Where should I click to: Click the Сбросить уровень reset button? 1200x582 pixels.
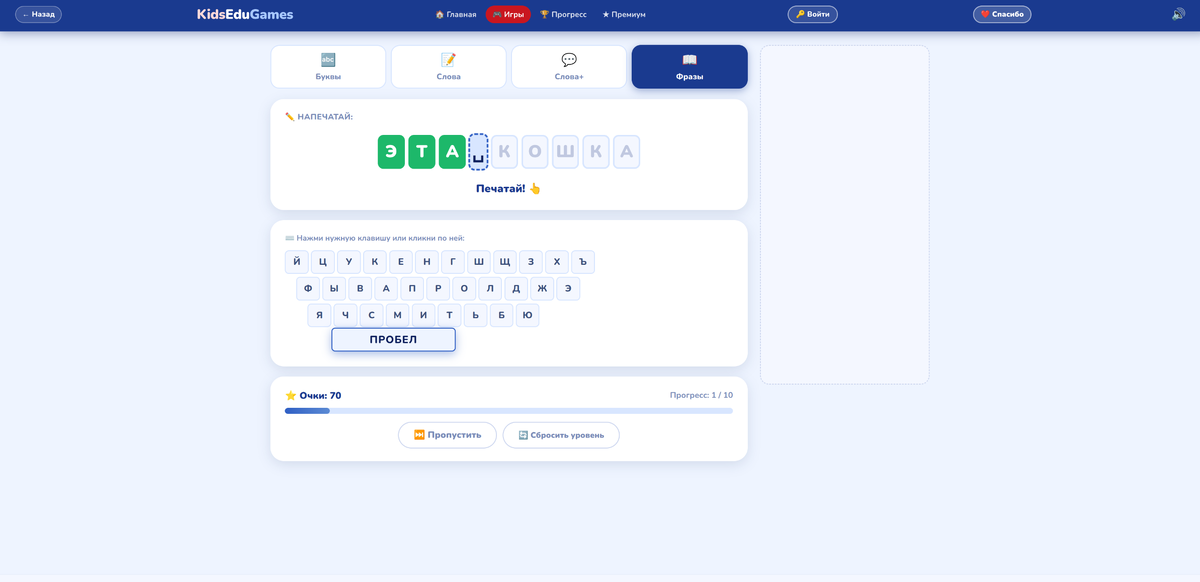click(x=561, y=435)
